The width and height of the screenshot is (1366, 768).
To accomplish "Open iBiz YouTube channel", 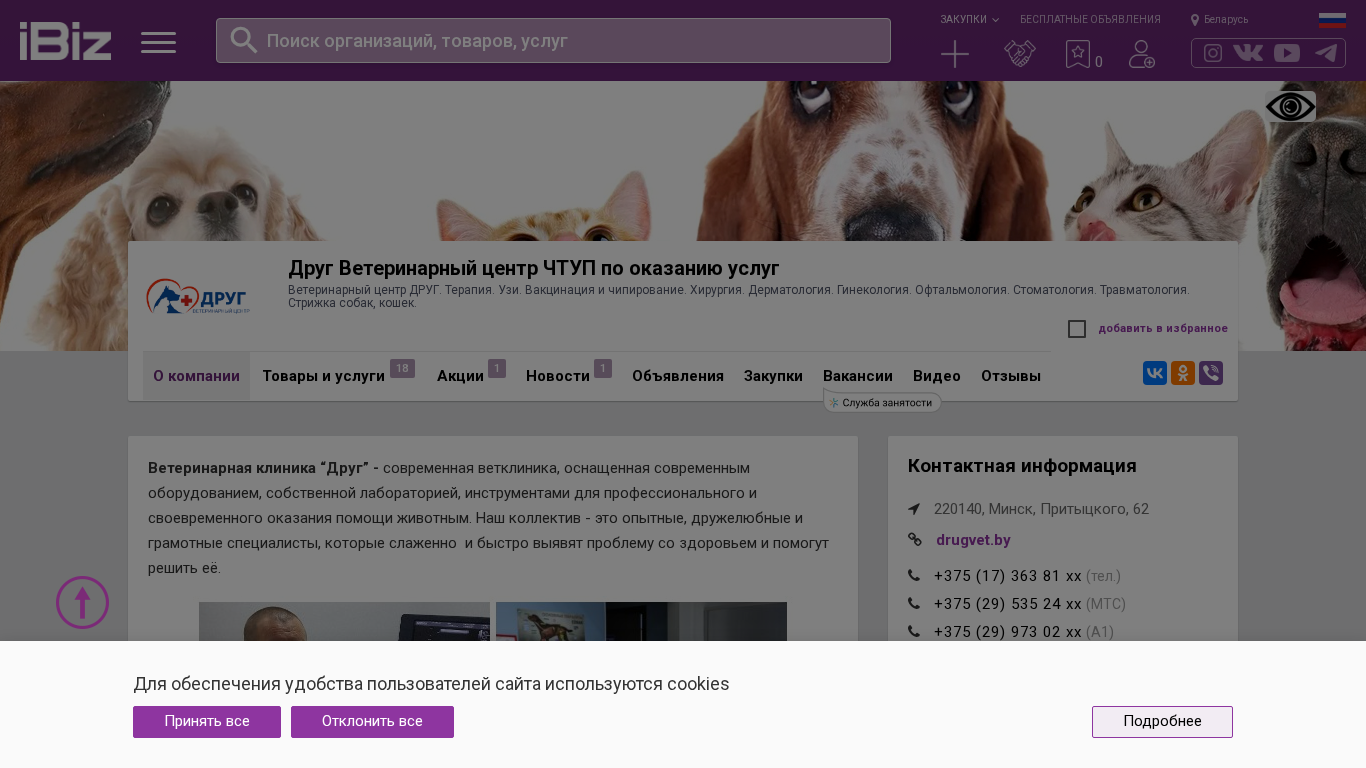I will tap(1287, 53).
